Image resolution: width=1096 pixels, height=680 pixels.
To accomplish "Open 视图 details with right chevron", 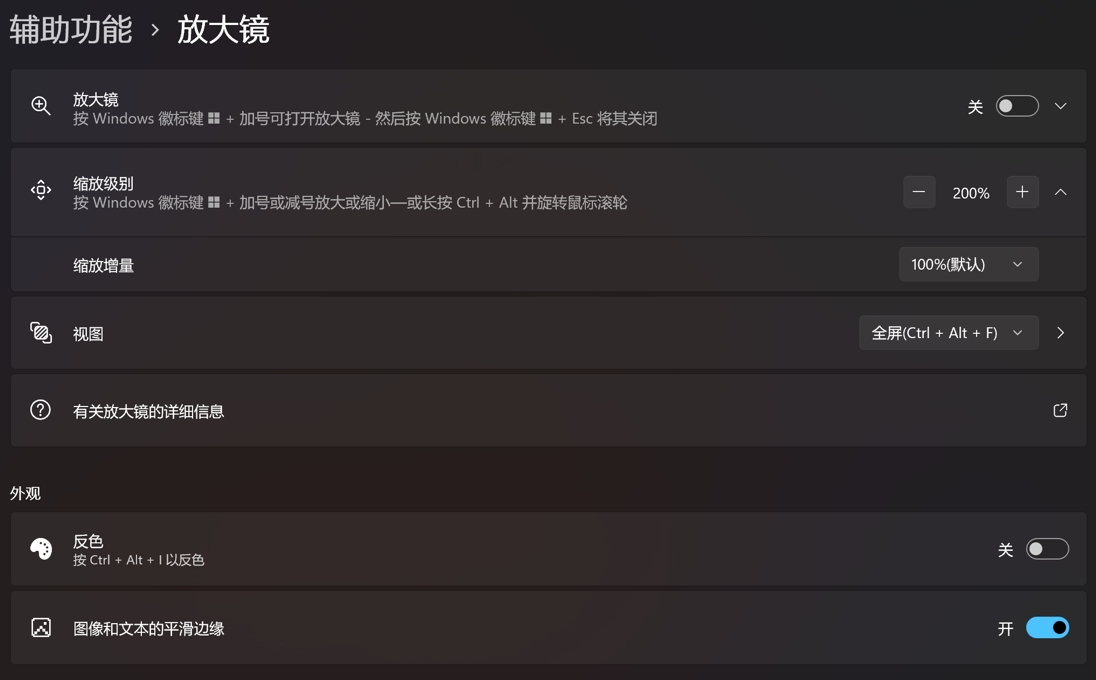I will [x=1060, y=333].
